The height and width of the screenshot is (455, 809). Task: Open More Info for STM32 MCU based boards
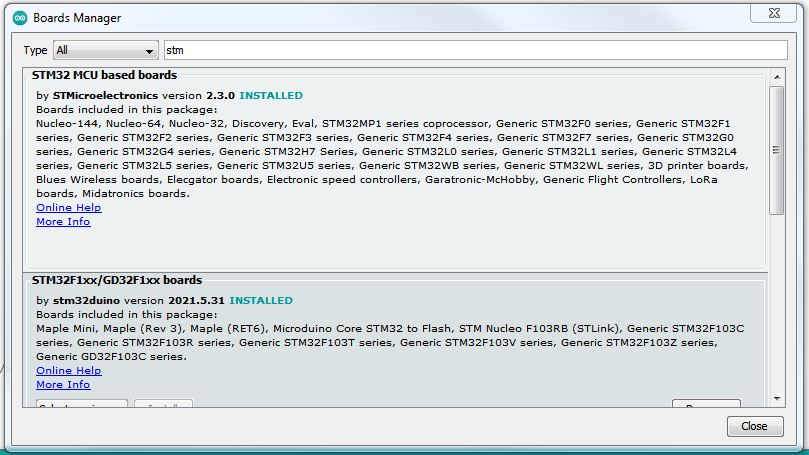pyautogui.click(x=63, y=221)
